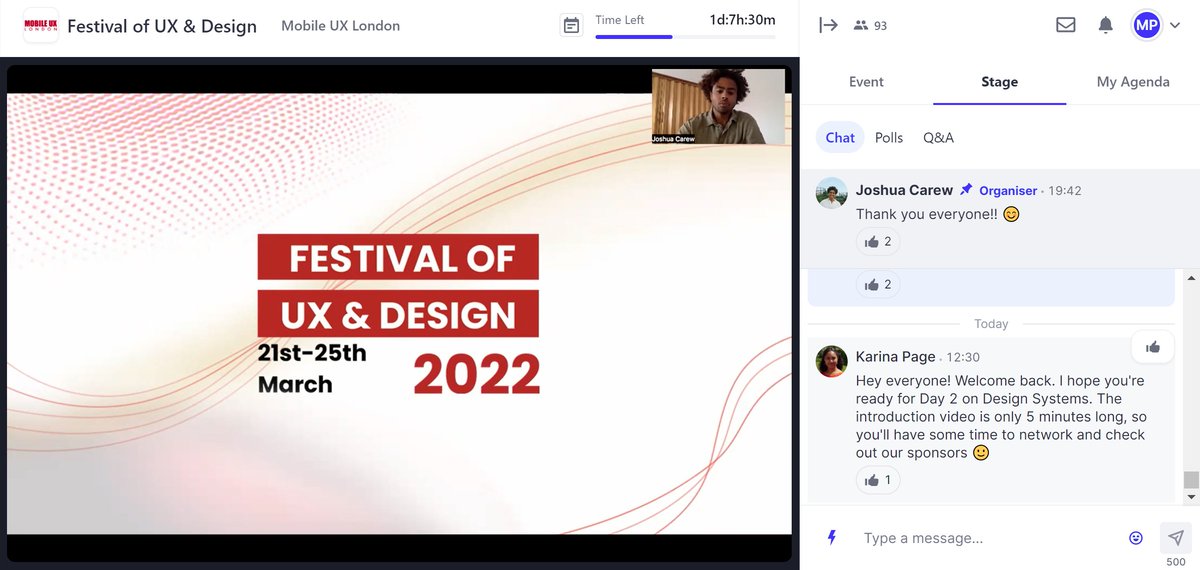Image resolution: width=1200 pixels, height=570 pixels.
Task: Click the chat scrollbar thumb
Action: coord(1191,480)
